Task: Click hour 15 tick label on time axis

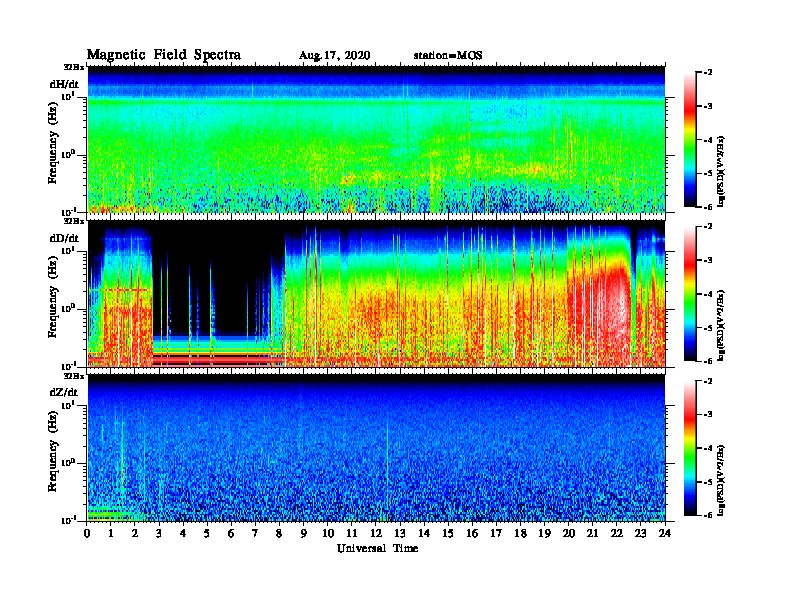Action: coord(448,534)
